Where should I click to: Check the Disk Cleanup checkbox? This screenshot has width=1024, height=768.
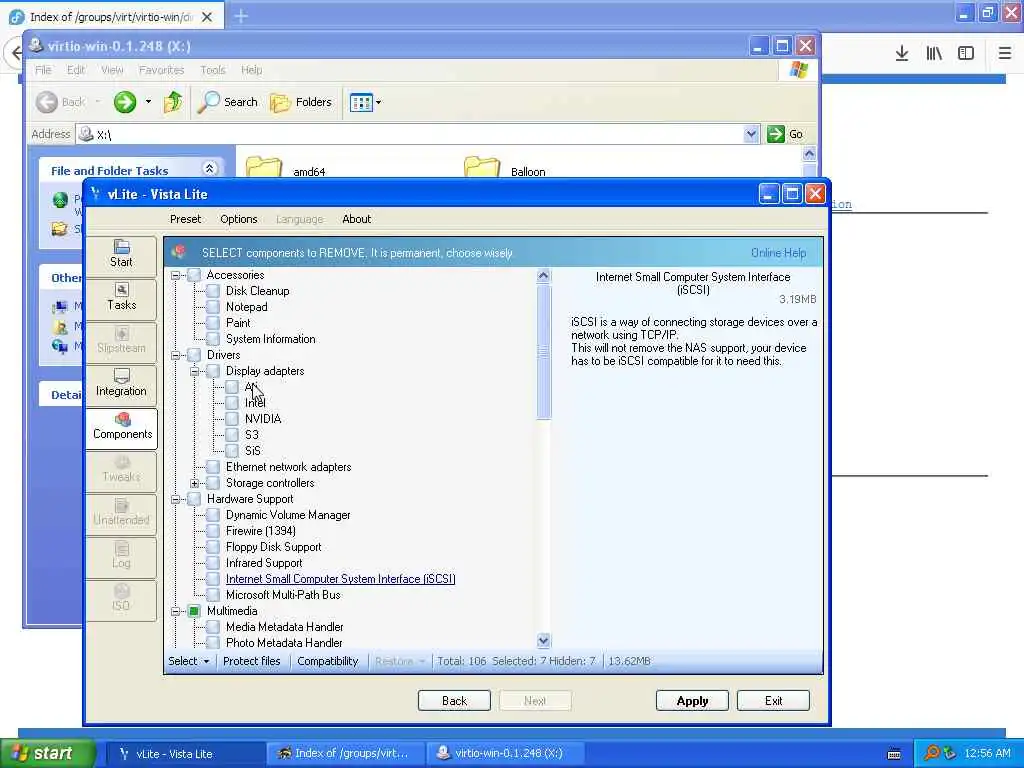tap(213, 291)
